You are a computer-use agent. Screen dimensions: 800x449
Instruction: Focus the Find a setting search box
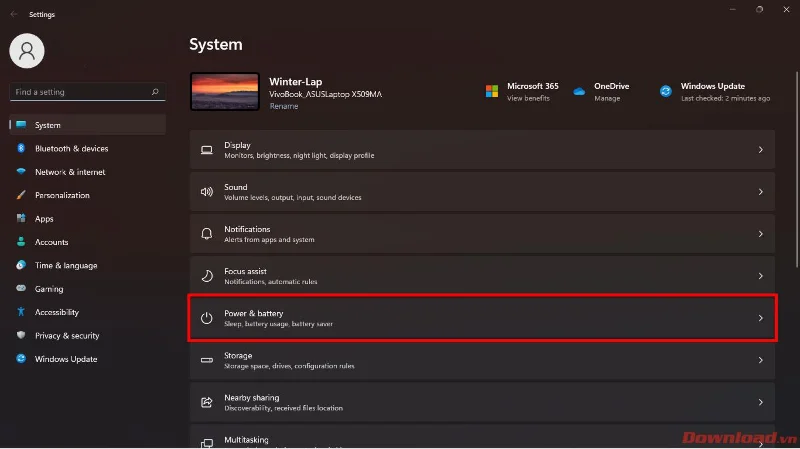tap(87, 92)
